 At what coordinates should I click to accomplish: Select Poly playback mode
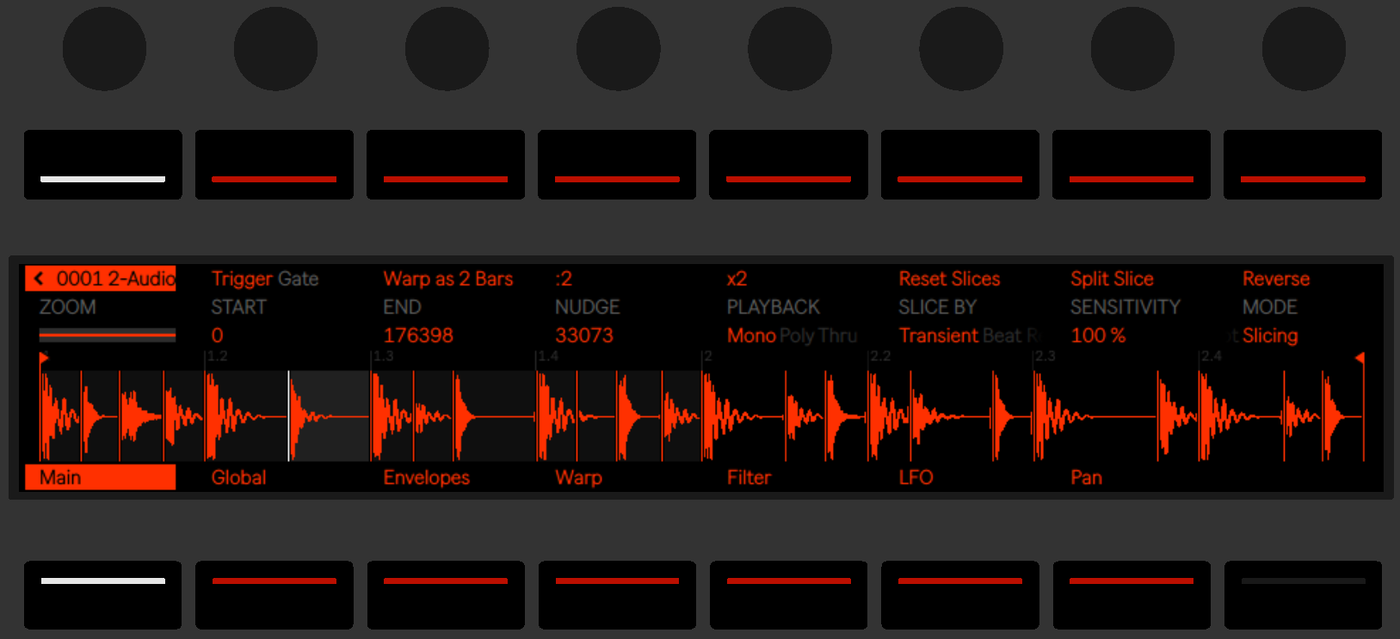[797, 336]
